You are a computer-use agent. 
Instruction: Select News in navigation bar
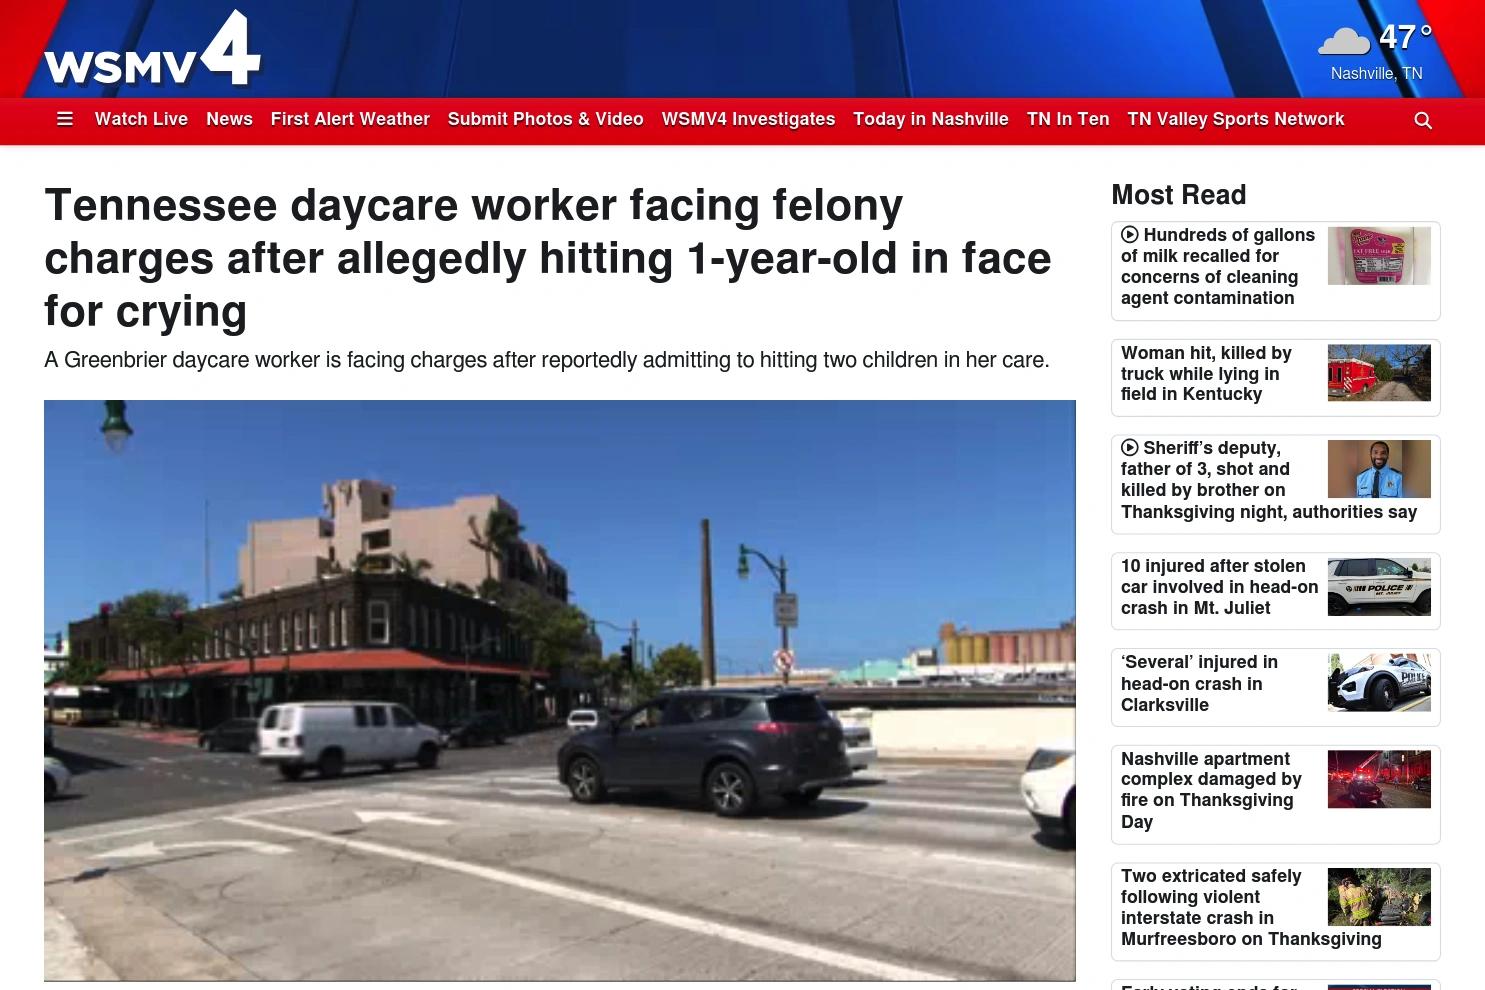pos(229,119)
